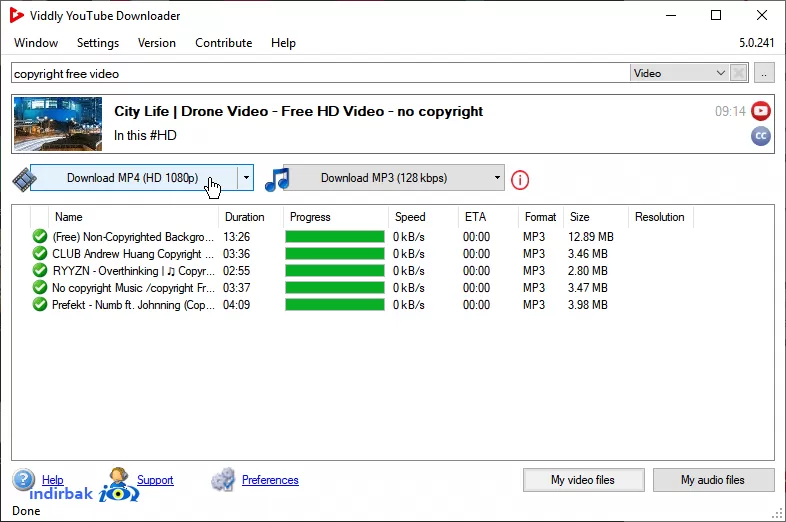The height and width of the screenshot is (522, 786).
Task: Click the browse button with two dots
Action: pos(764,73)
